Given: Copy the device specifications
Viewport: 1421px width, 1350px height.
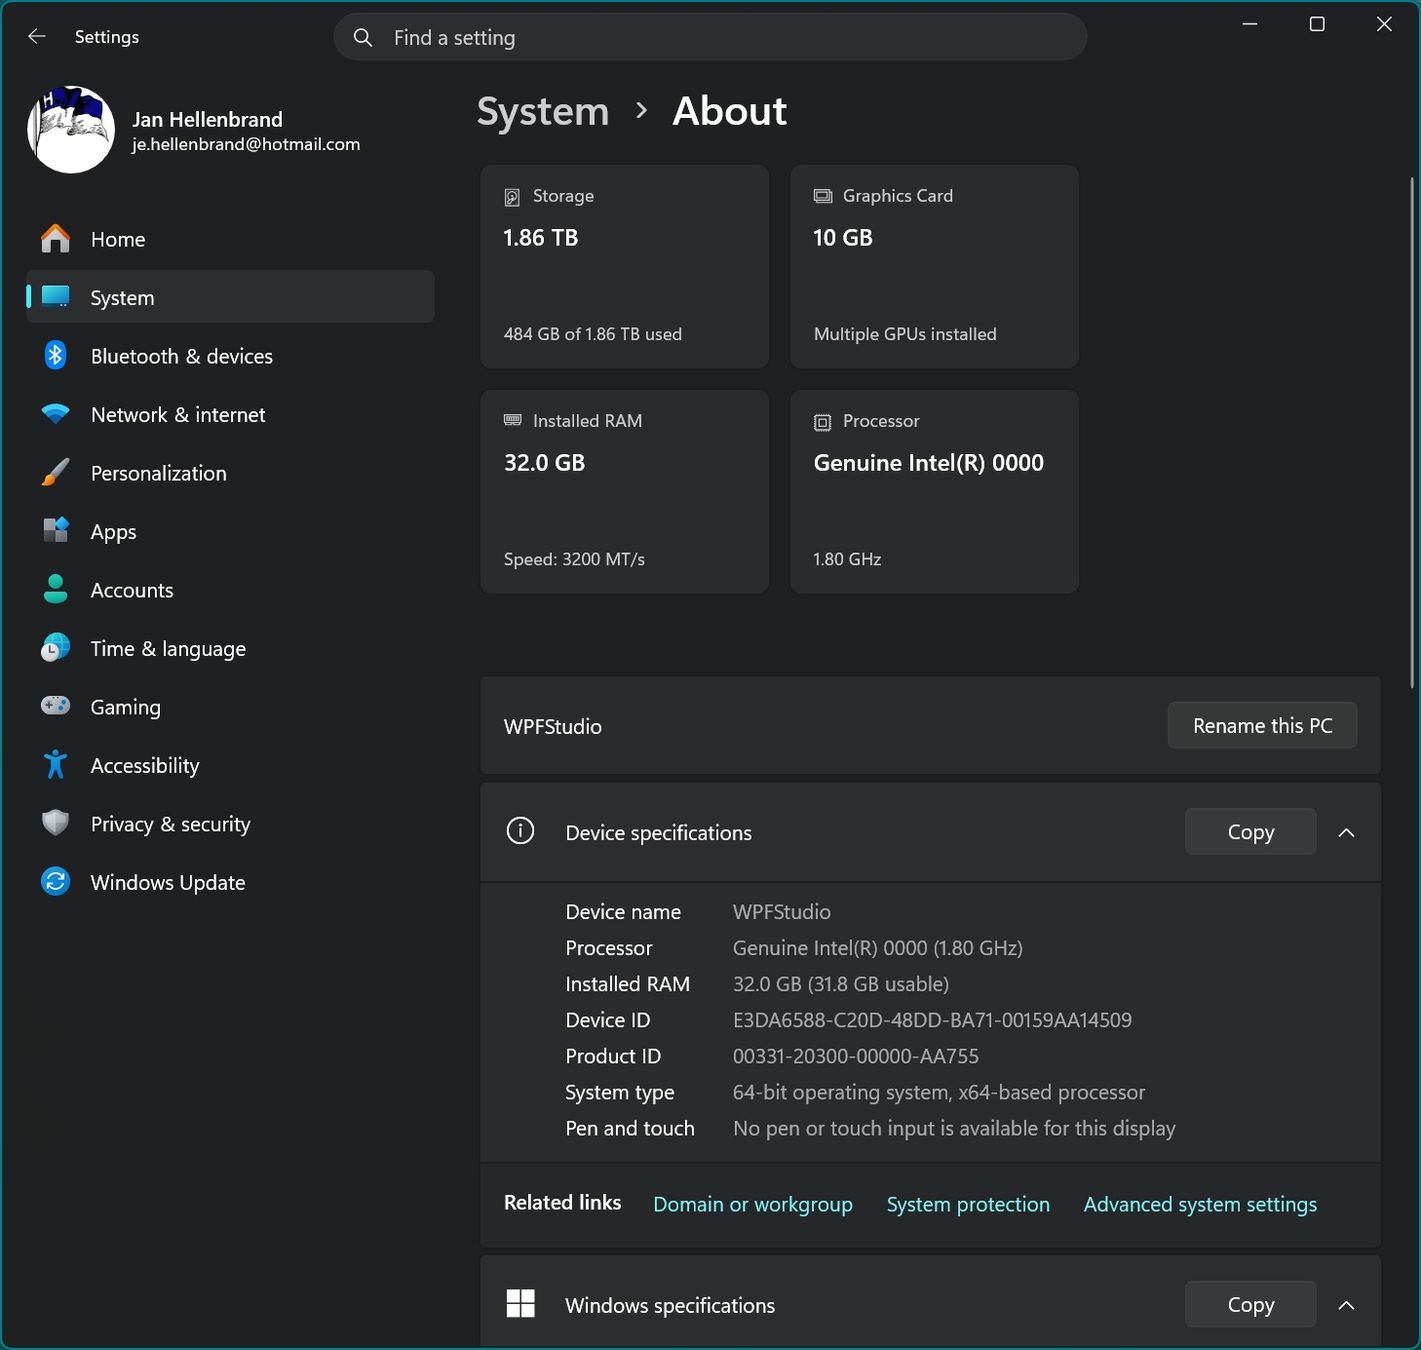Looking at the screenshot, I should pos(1251,832).
